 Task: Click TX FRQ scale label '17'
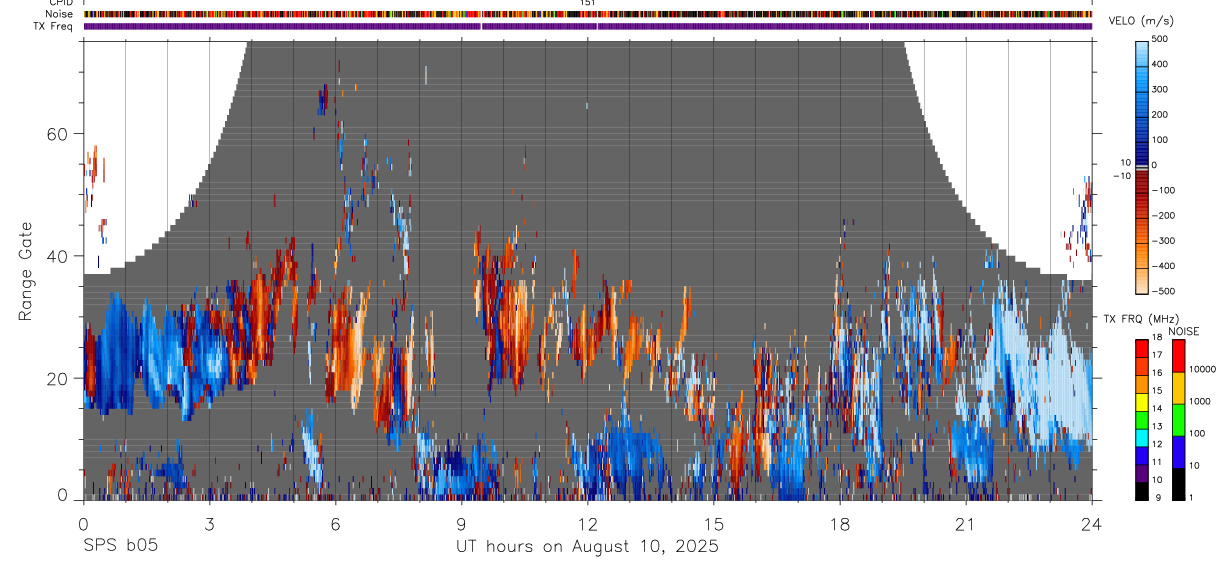click(1157, 355)
